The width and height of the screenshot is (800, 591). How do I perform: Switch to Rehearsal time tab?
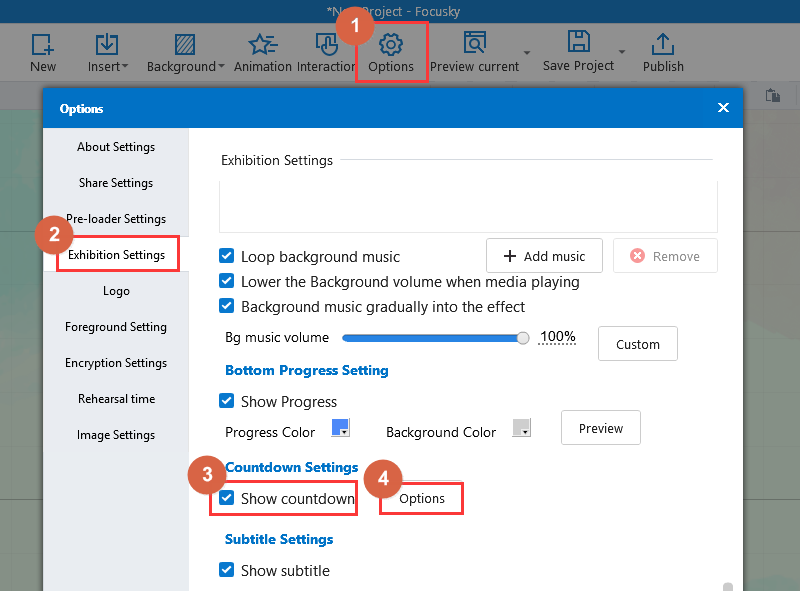coord(116,399)
